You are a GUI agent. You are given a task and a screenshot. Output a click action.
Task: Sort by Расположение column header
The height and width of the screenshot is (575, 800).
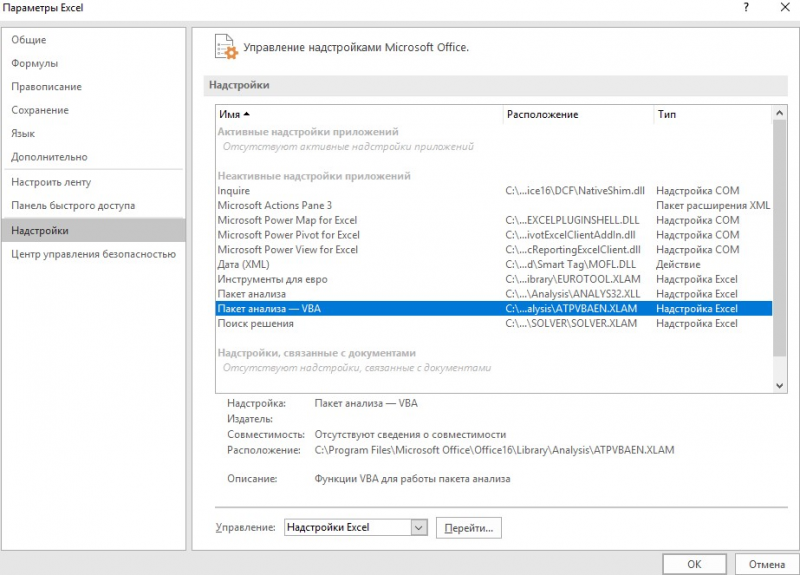tap(578, 115)
